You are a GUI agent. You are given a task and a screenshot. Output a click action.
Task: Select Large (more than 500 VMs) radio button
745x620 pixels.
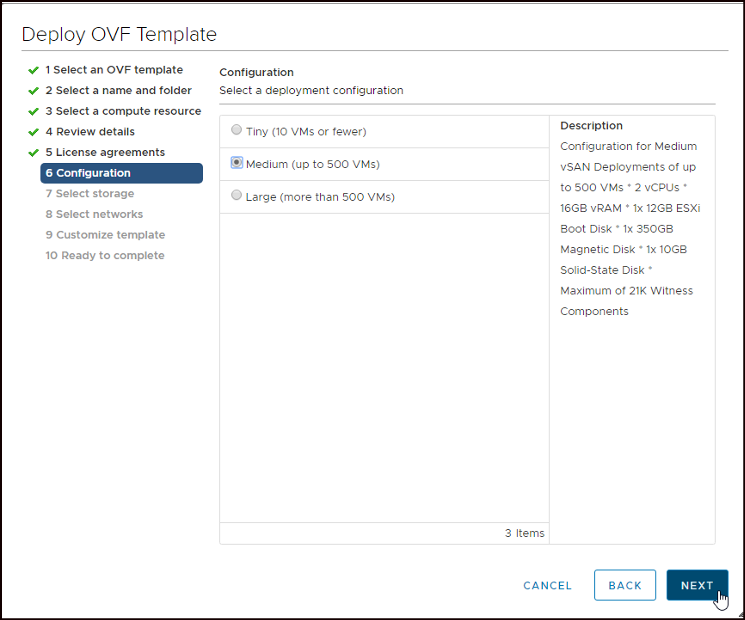[x=236, y=196]
